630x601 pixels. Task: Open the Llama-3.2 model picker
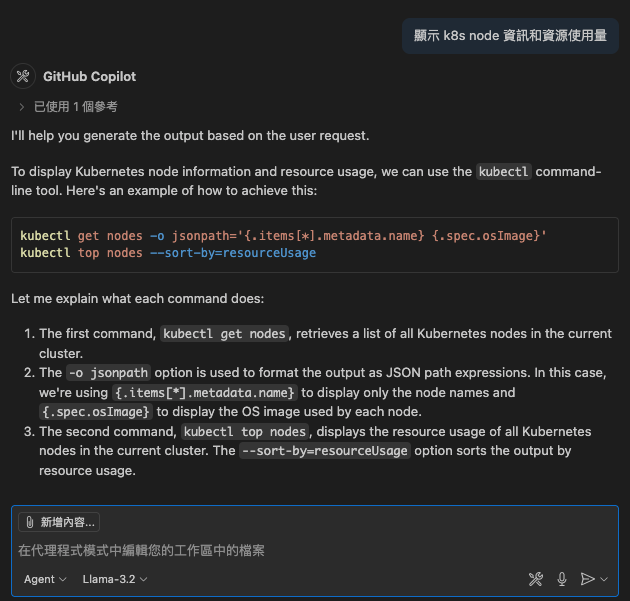tap(115, 579)
